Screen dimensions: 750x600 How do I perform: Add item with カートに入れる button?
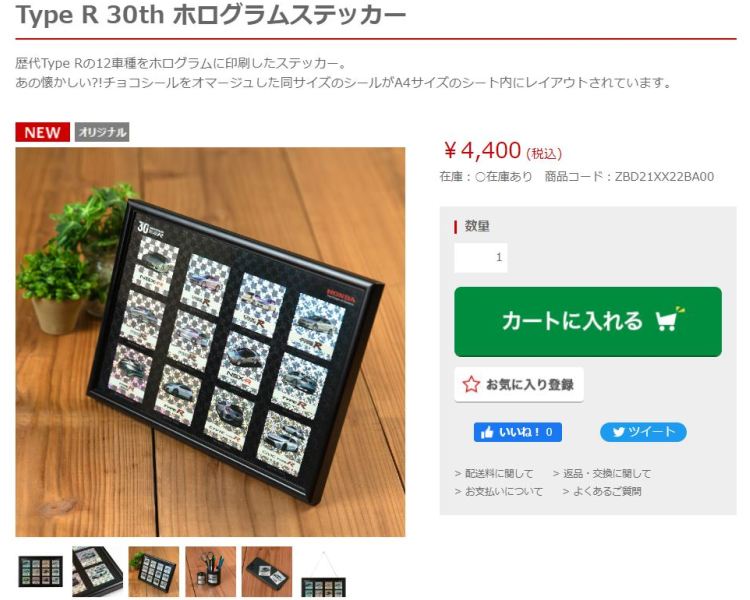coord(588,322)
